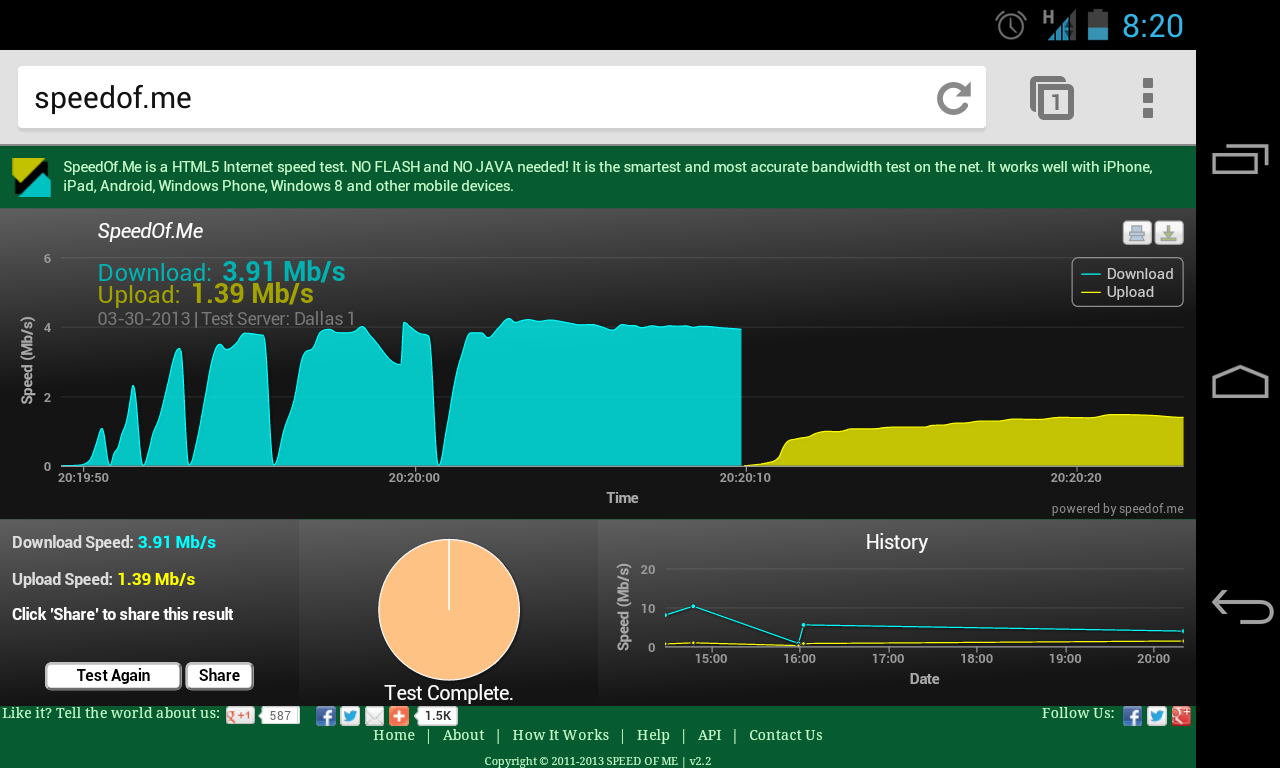Image resolution: width=1280 pixels, height=768 pixels.
Task: Tap the Test Complete. status text
Action: coord(449,693)
